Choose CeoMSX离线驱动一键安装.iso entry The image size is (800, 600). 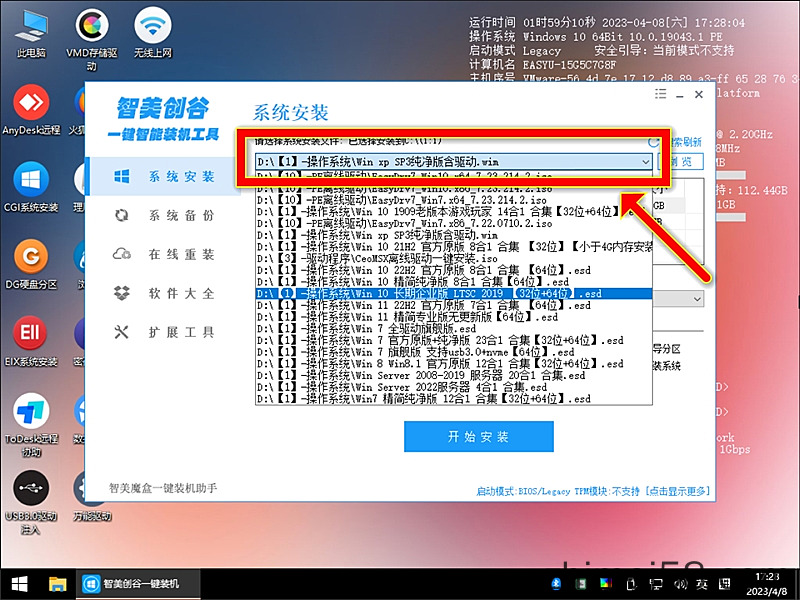coord(454,259)
